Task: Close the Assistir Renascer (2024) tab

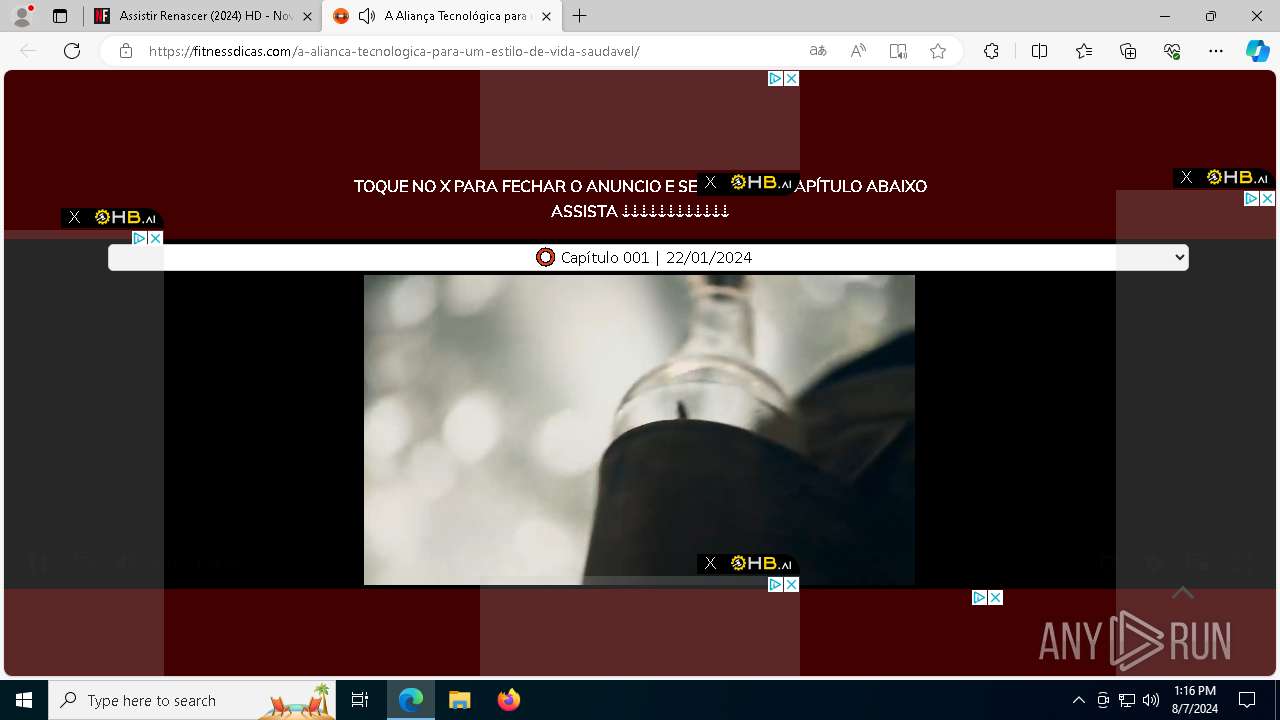Action: (x=307, y=16)
